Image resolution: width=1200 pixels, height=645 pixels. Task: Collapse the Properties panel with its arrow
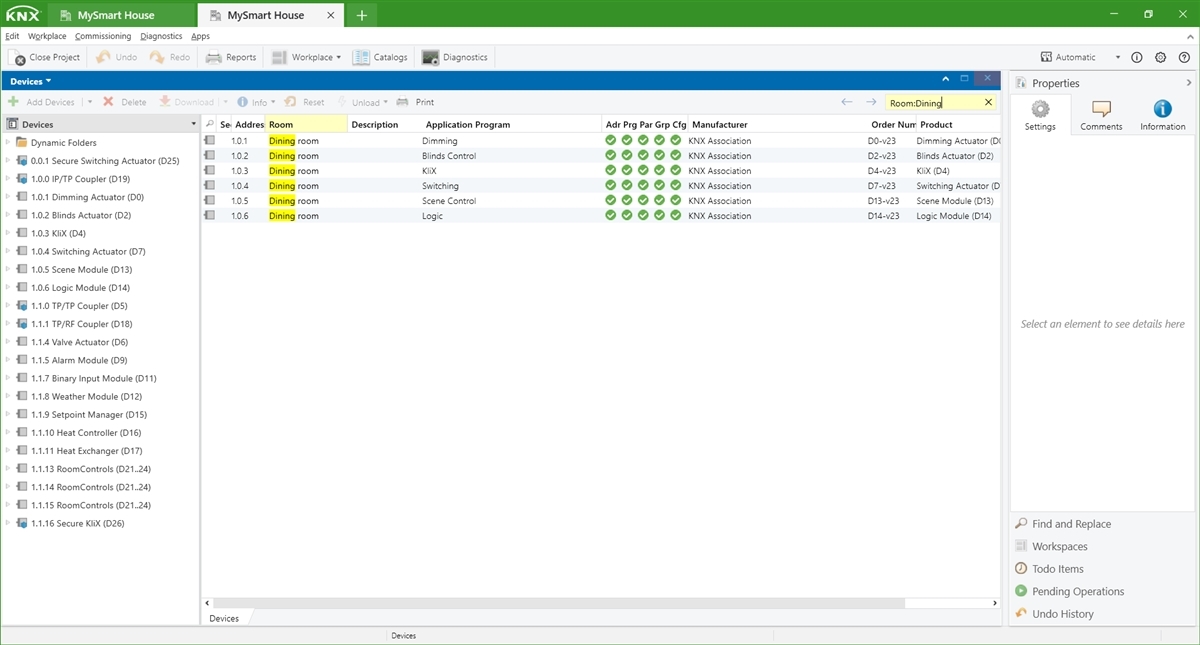click(1188, 83)
